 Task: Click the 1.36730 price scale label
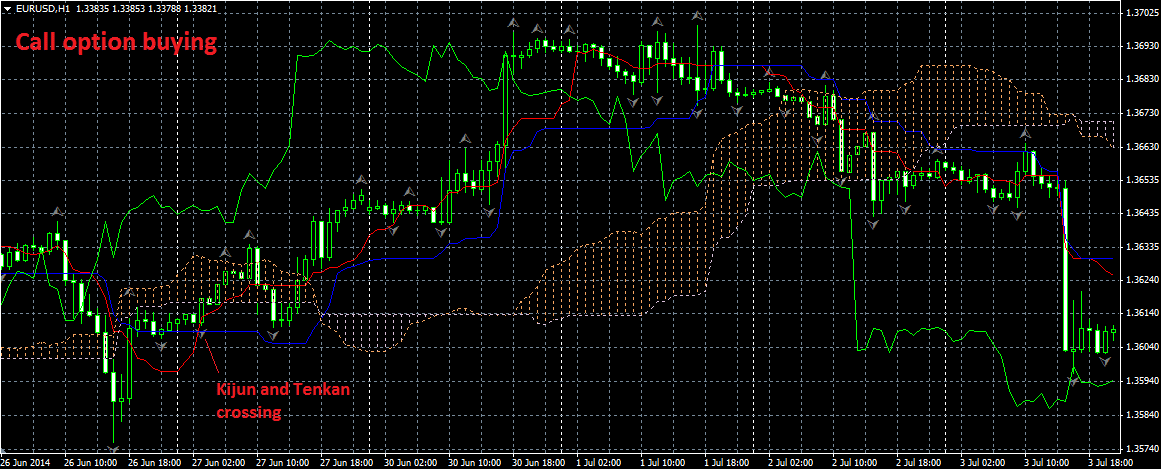(1141, 113)
